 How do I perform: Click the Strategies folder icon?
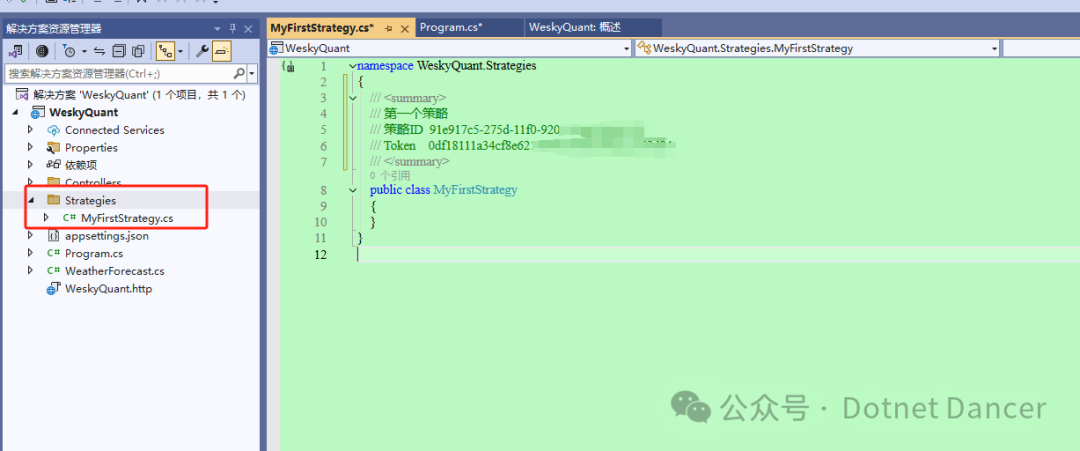click(53, 200)
